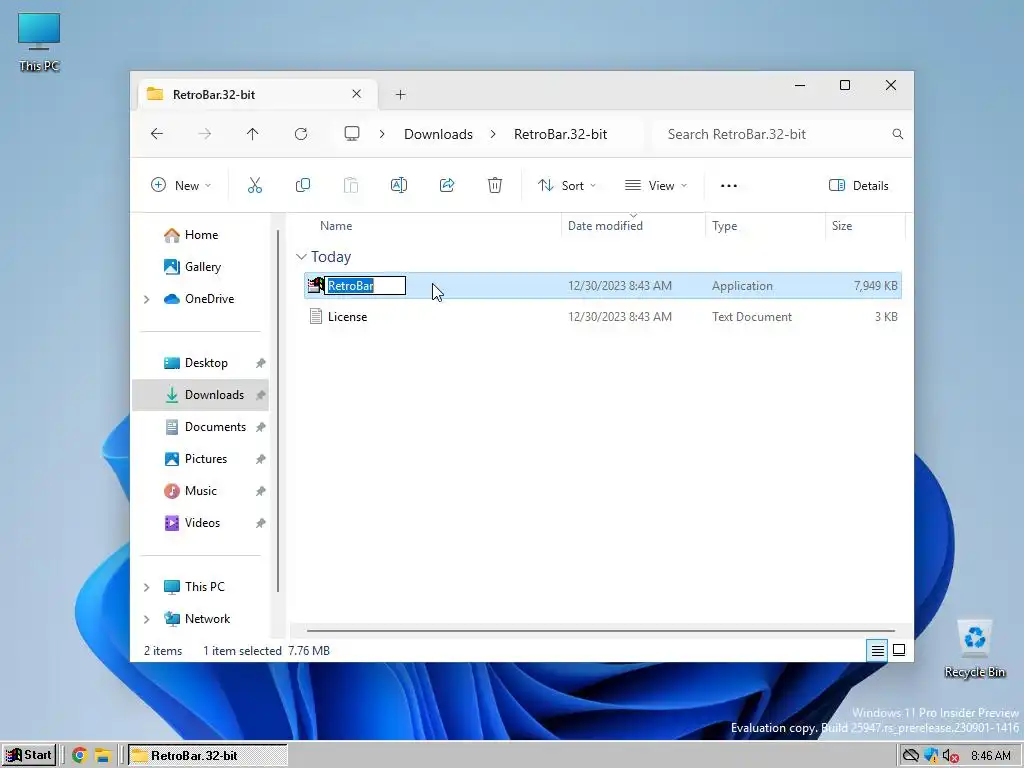Open This PC desktop icon

click(x=39, y=40)
